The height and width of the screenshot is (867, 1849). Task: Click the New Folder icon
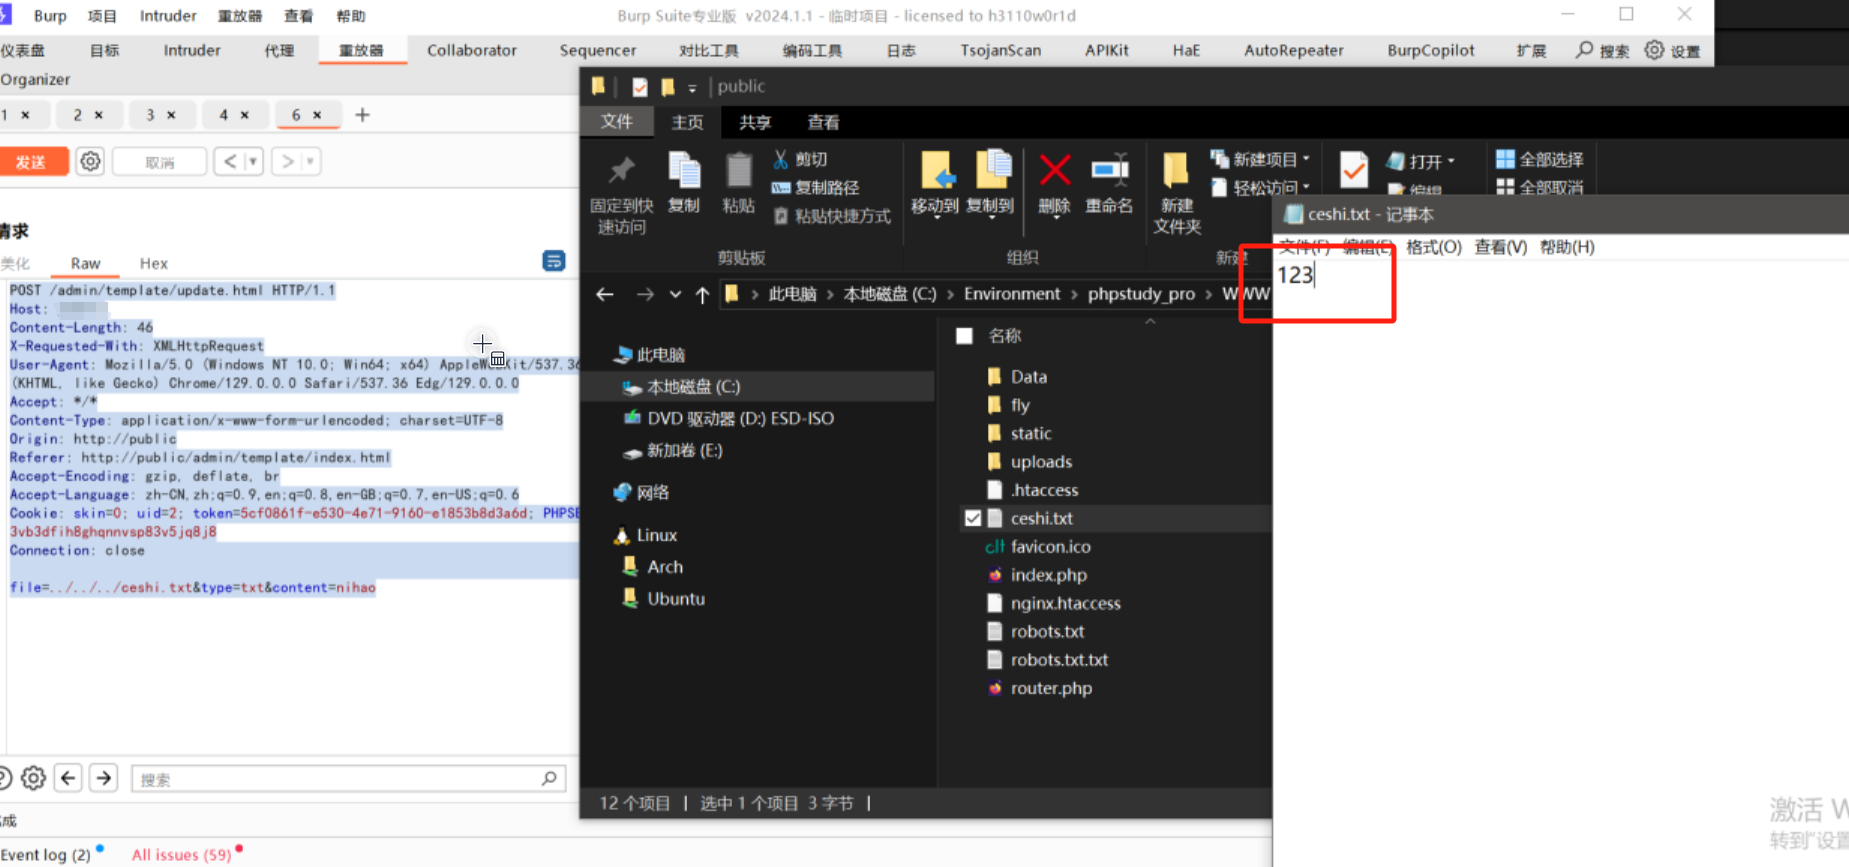[x=1176, y=192]
